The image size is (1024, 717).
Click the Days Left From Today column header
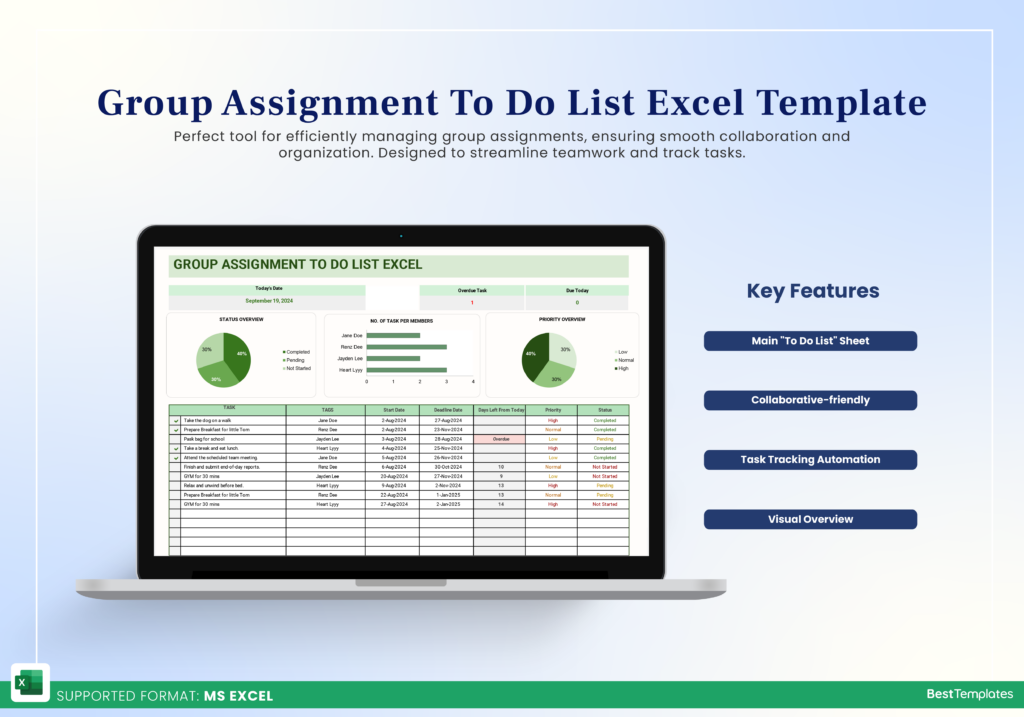(x=500, y=409)
